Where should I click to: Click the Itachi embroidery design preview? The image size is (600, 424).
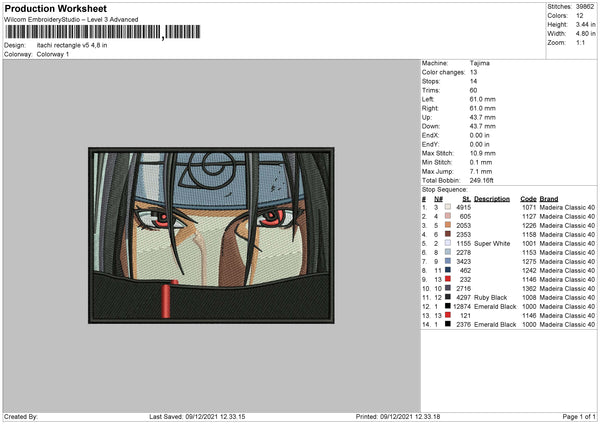[x=211, y=235]
